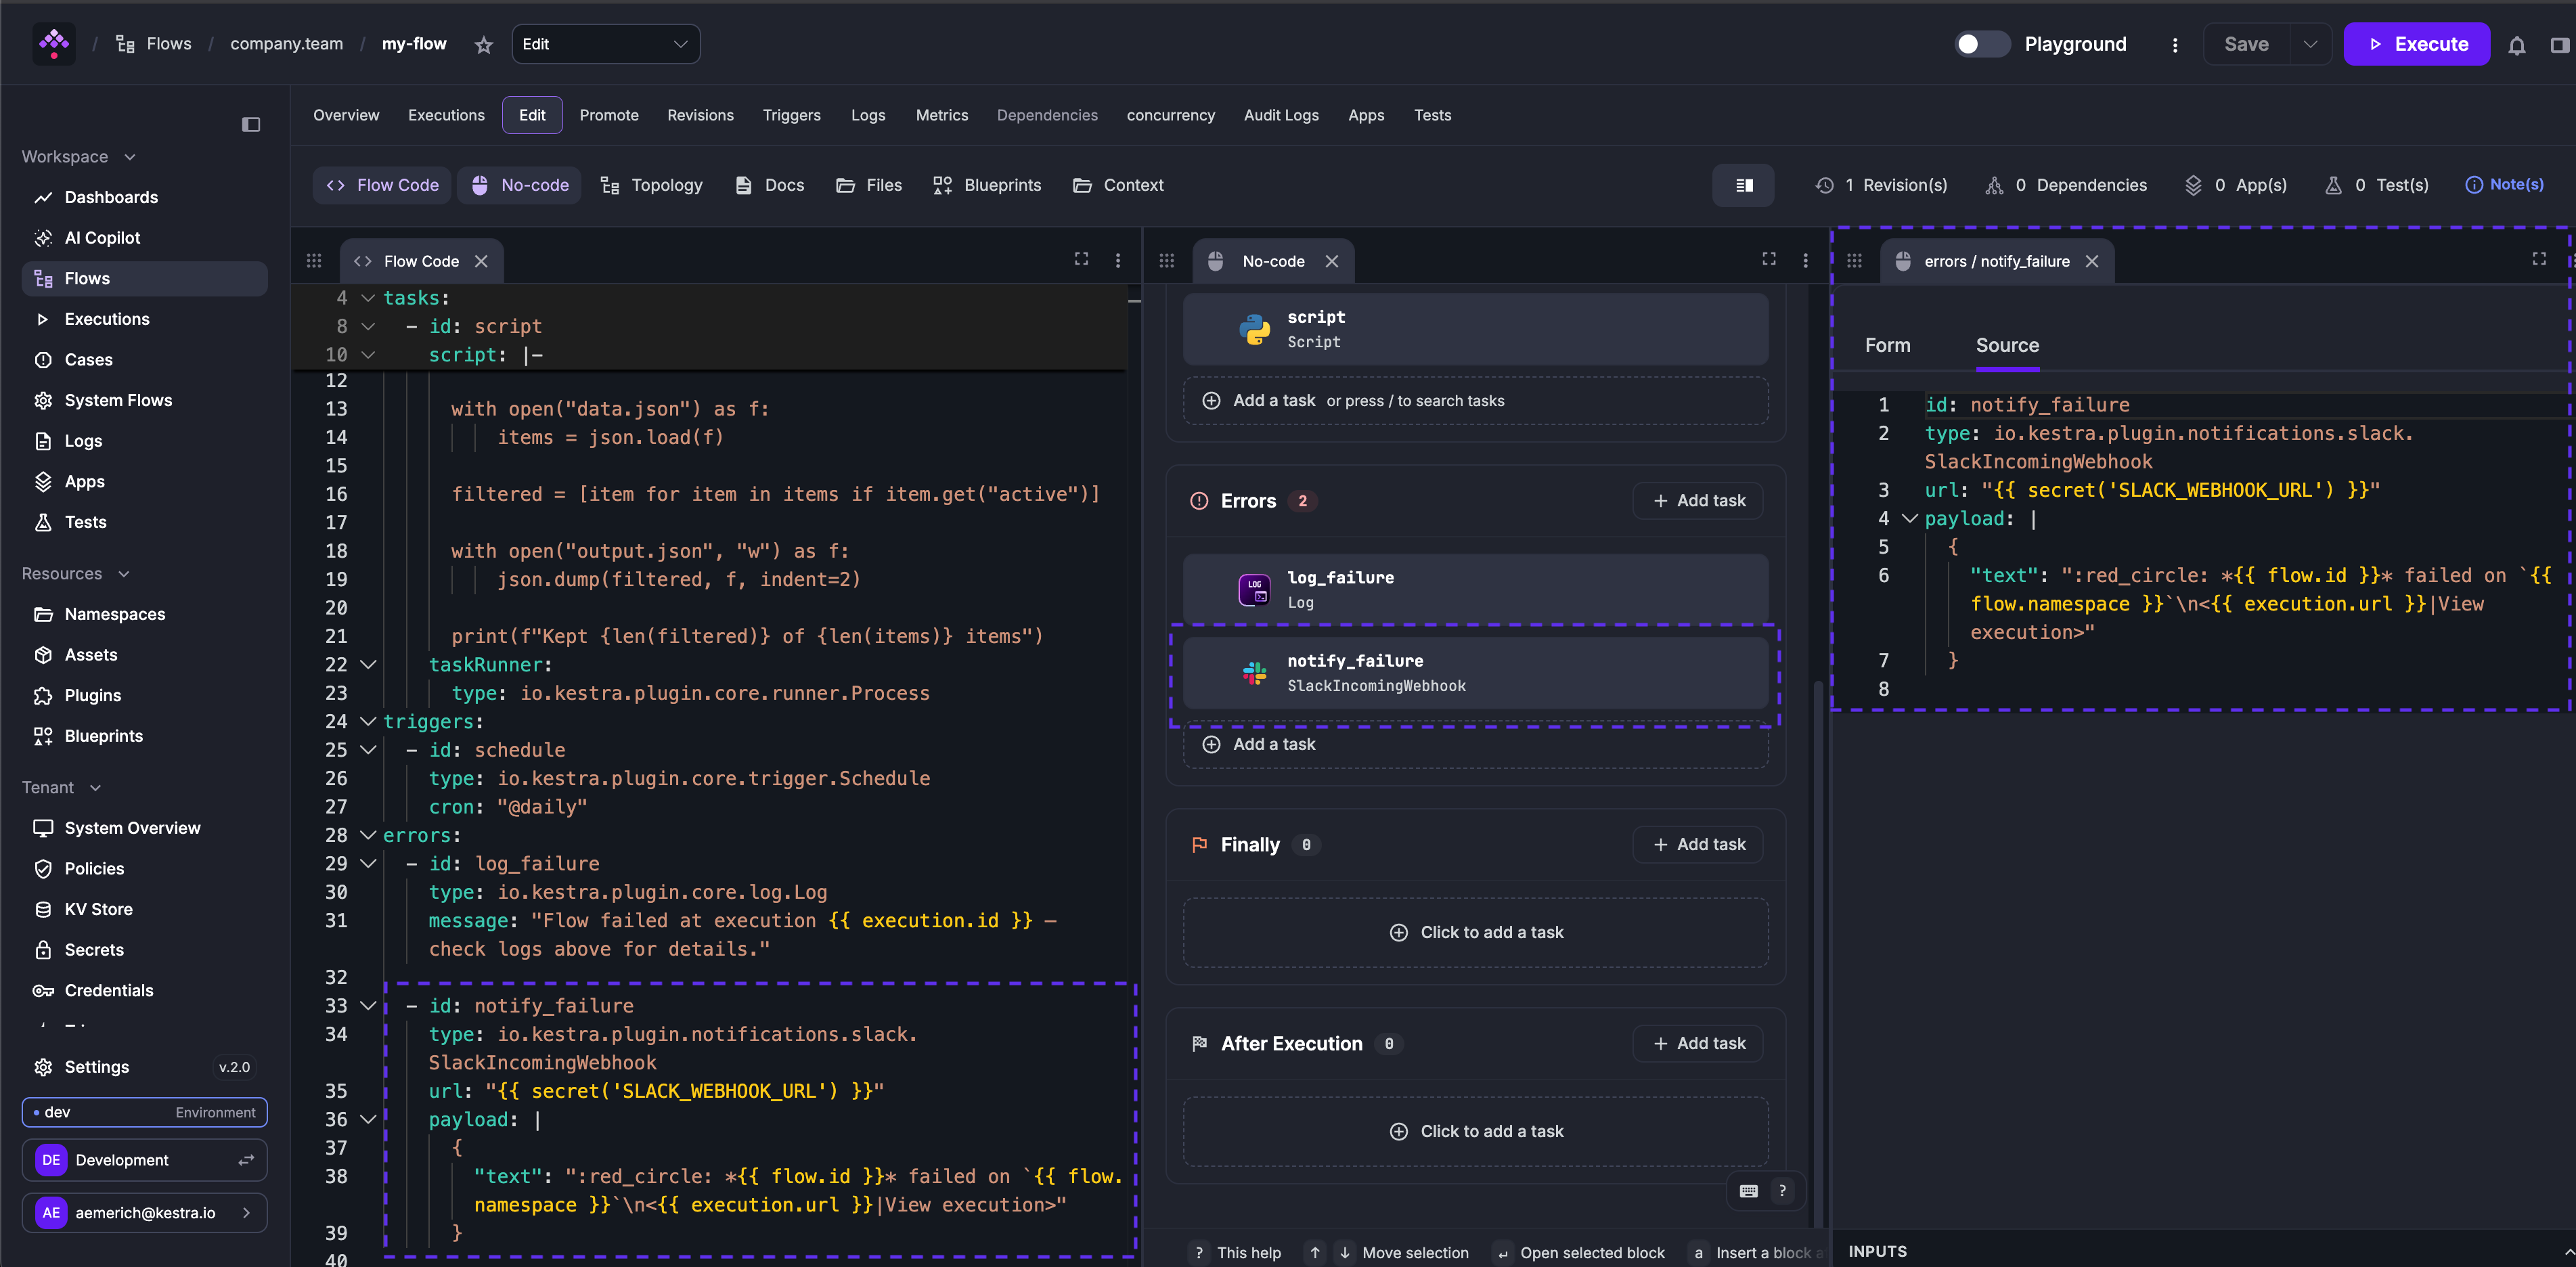Fold the triggers block at line 24

click(x=368, y=721)
